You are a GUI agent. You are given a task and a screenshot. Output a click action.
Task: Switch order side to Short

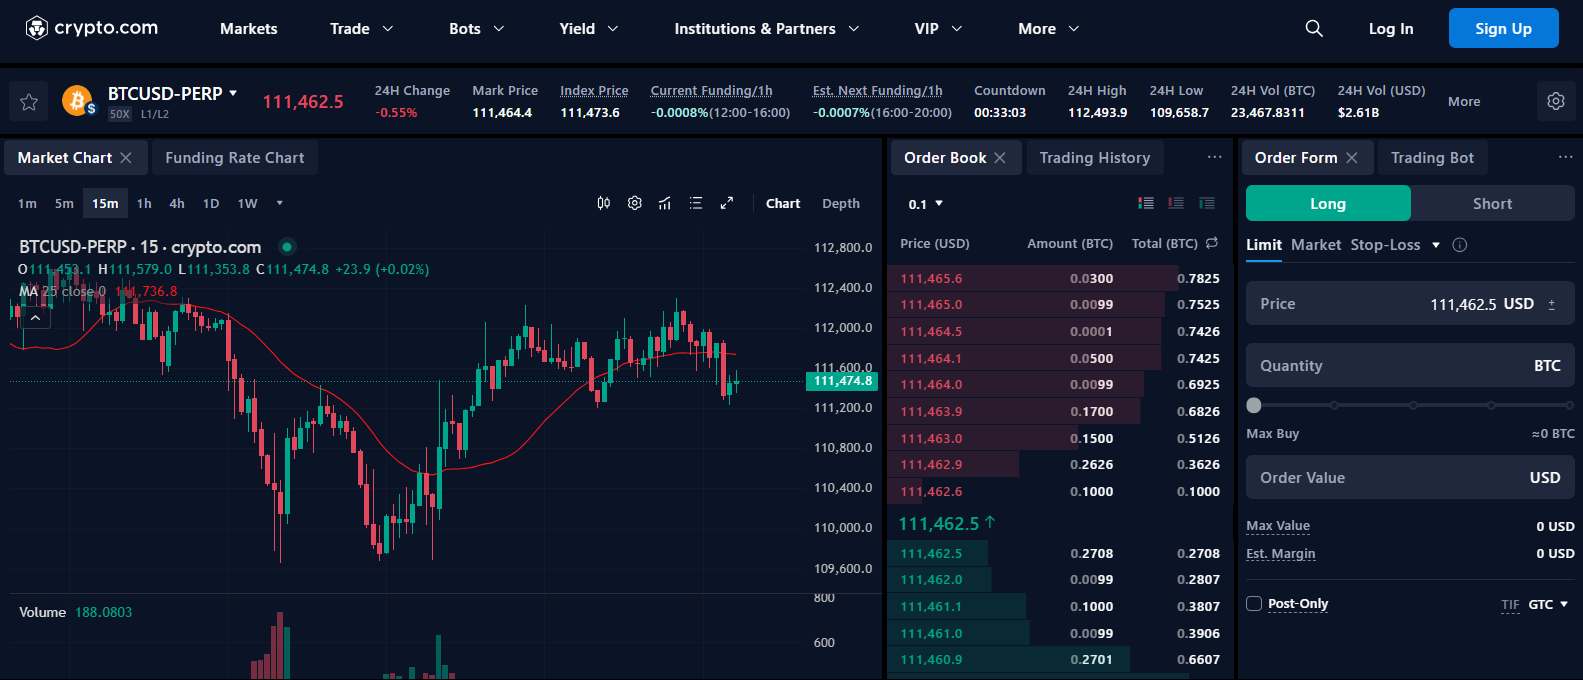coord(1492,203)
